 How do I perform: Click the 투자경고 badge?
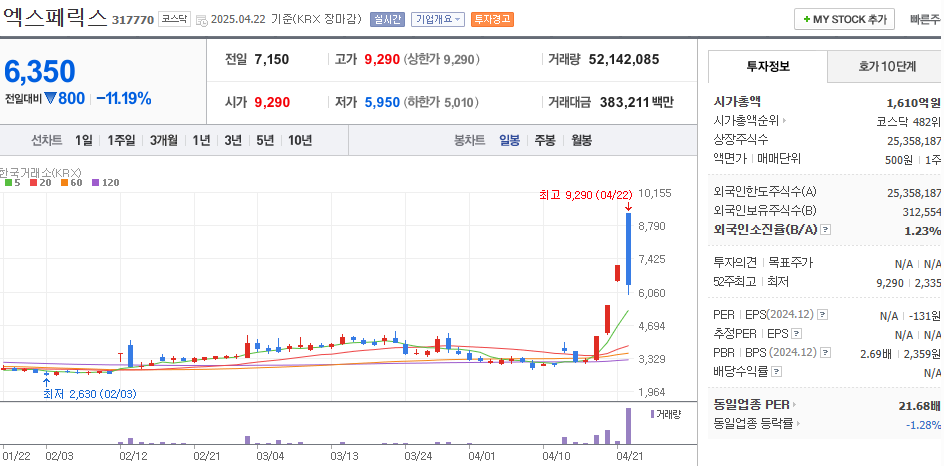[492, 19]
